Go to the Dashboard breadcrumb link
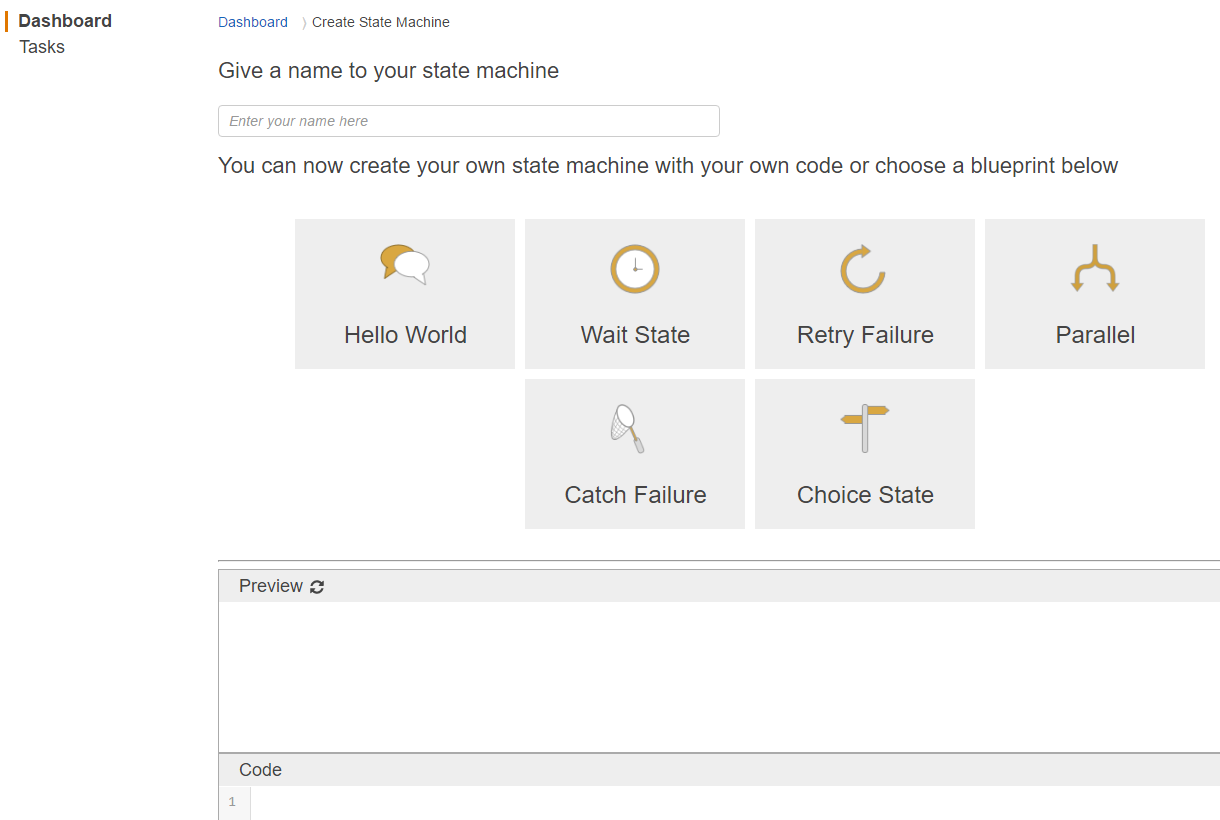 253,22
